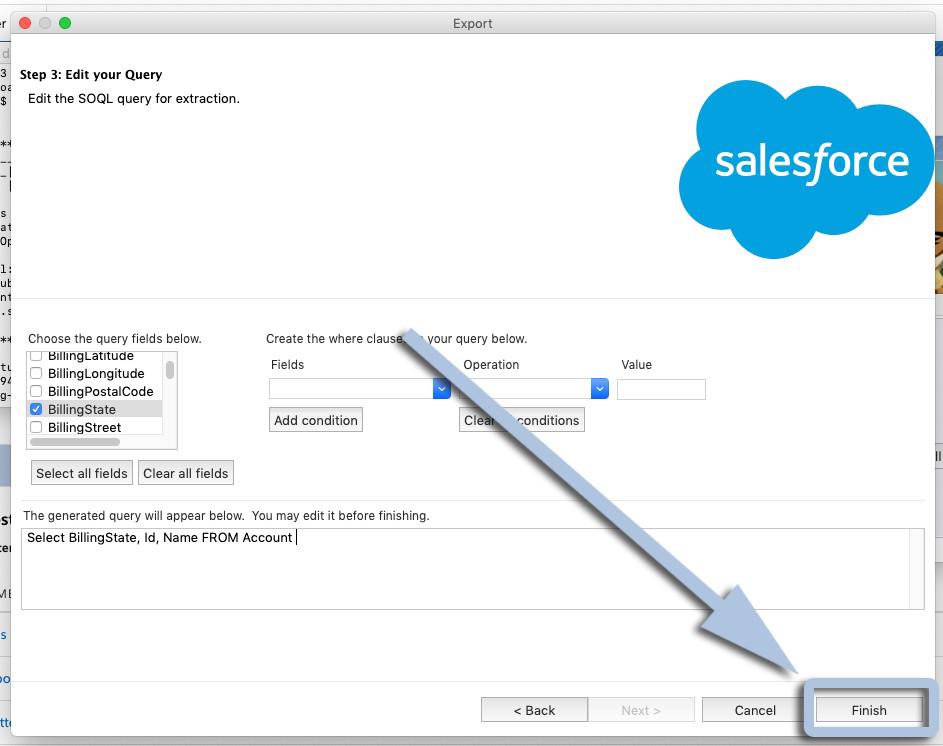Focus the Value input field
Viewport: 943px width, 746px height.
tap(661, 389)
